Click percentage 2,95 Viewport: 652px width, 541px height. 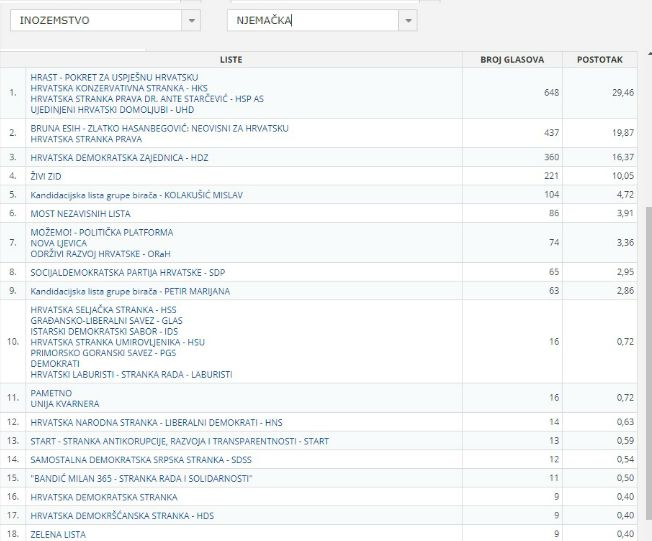625,272
